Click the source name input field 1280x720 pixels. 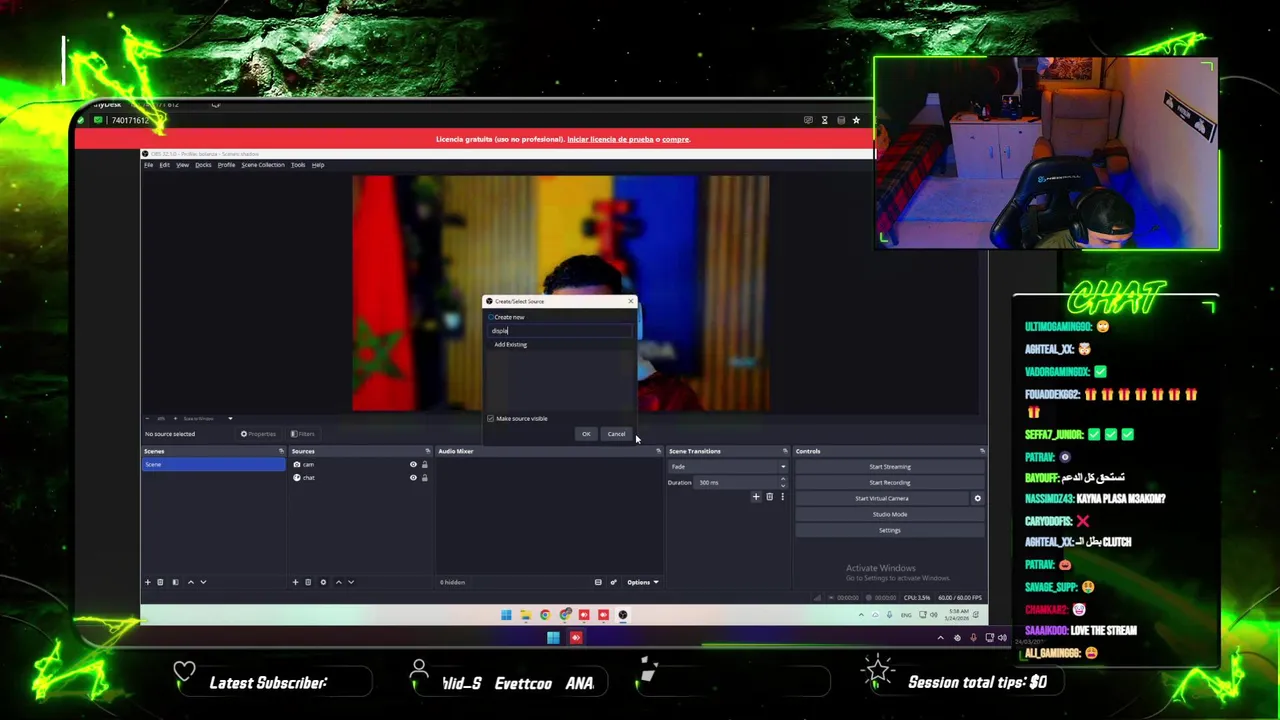(x=560, y=331)
